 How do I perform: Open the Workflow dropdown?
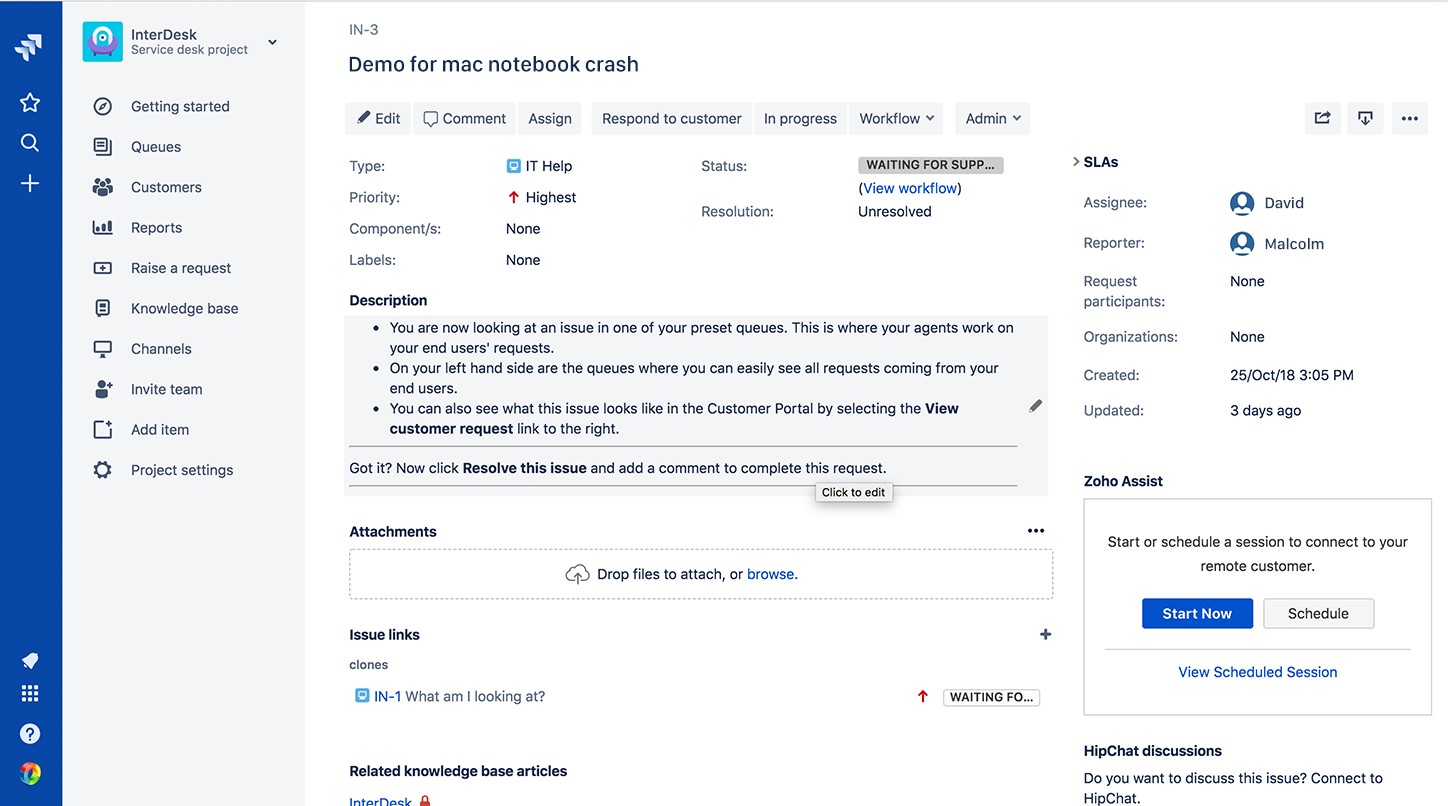[897, 118]
